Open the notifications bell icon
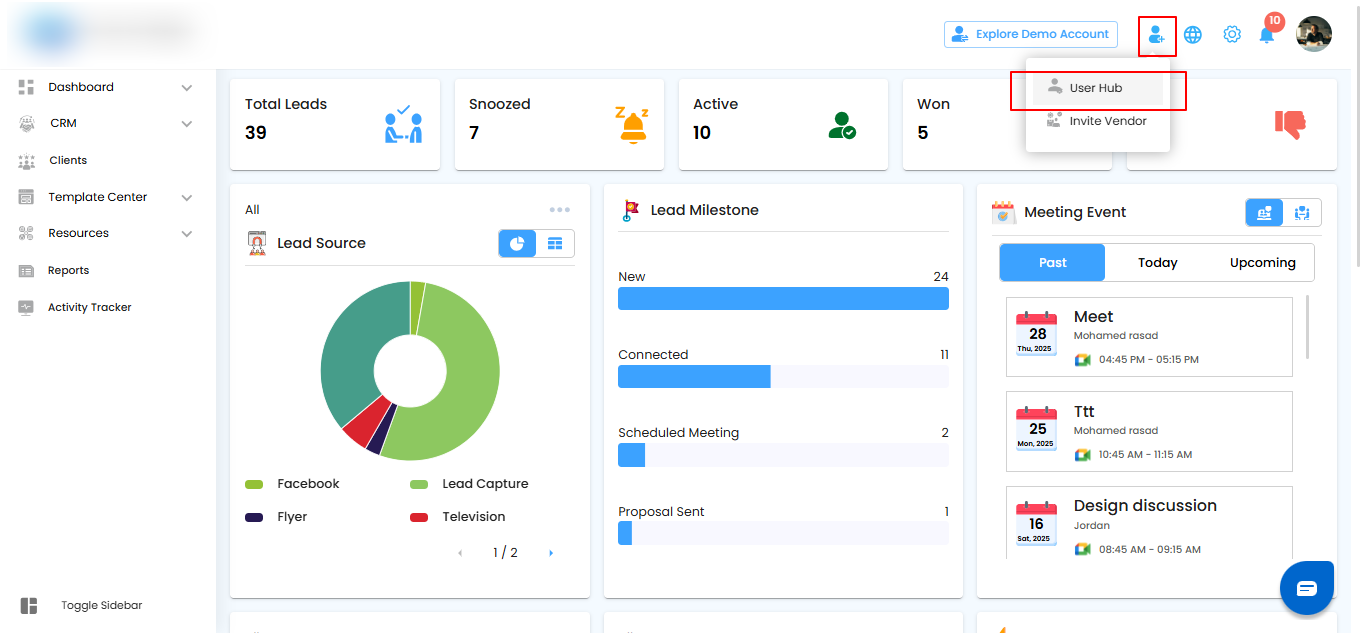This screenshot has width=1366, height=633. [1267, 35]
